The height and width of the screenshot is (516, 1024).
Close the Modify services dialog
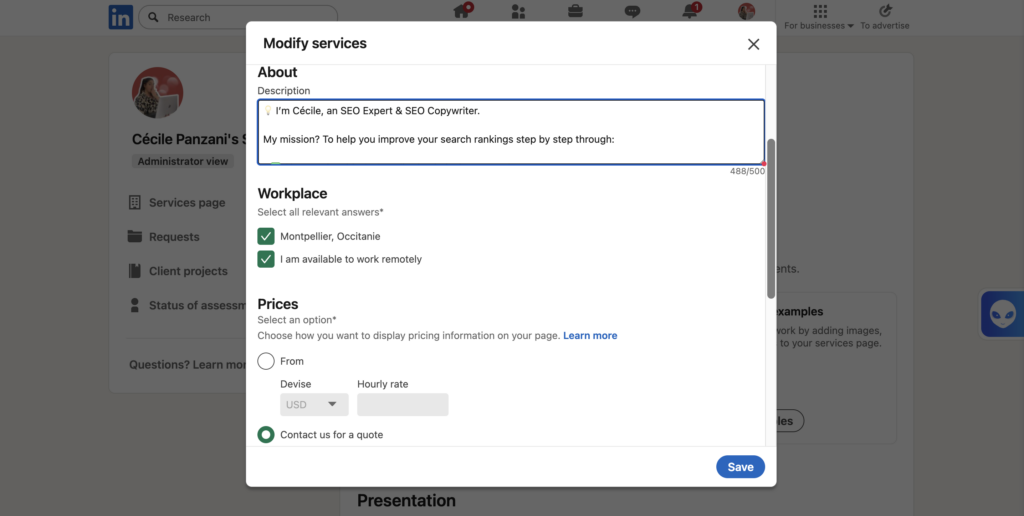point(754,44)
